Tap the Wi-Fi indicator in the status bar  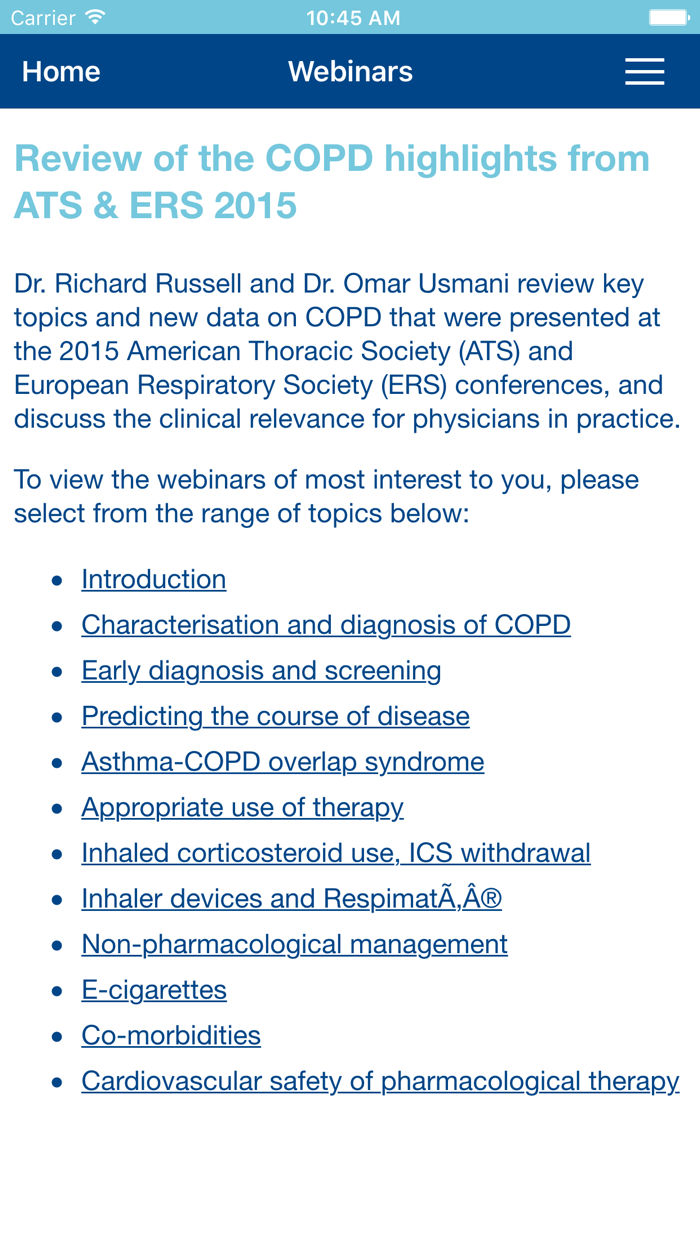click(94, 17)
